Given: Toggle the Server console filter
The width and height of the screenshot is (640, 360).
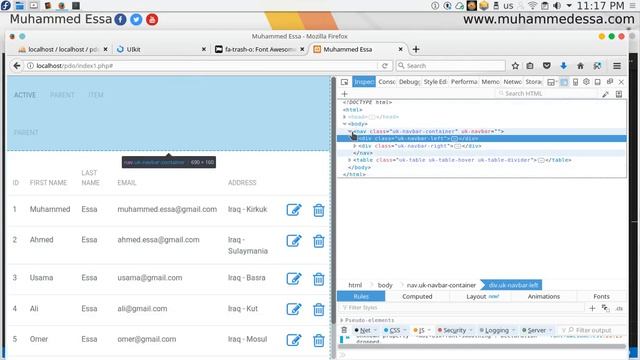Looking at the screenshot, I should pos(536,330).
